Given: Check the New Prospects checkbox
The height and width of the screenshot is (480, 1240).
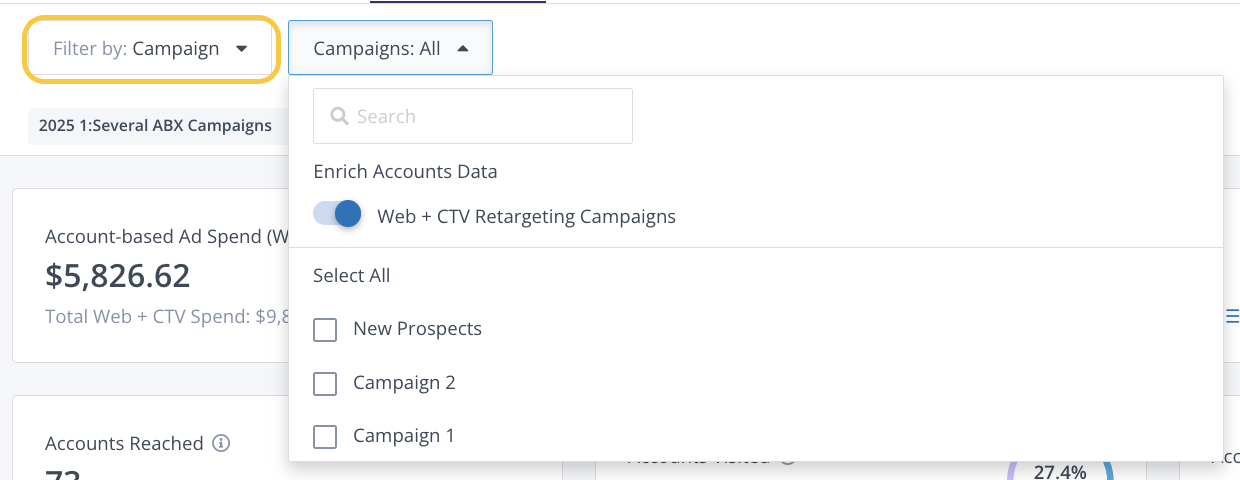Looking at the screenshot, I should click(325, 329).
